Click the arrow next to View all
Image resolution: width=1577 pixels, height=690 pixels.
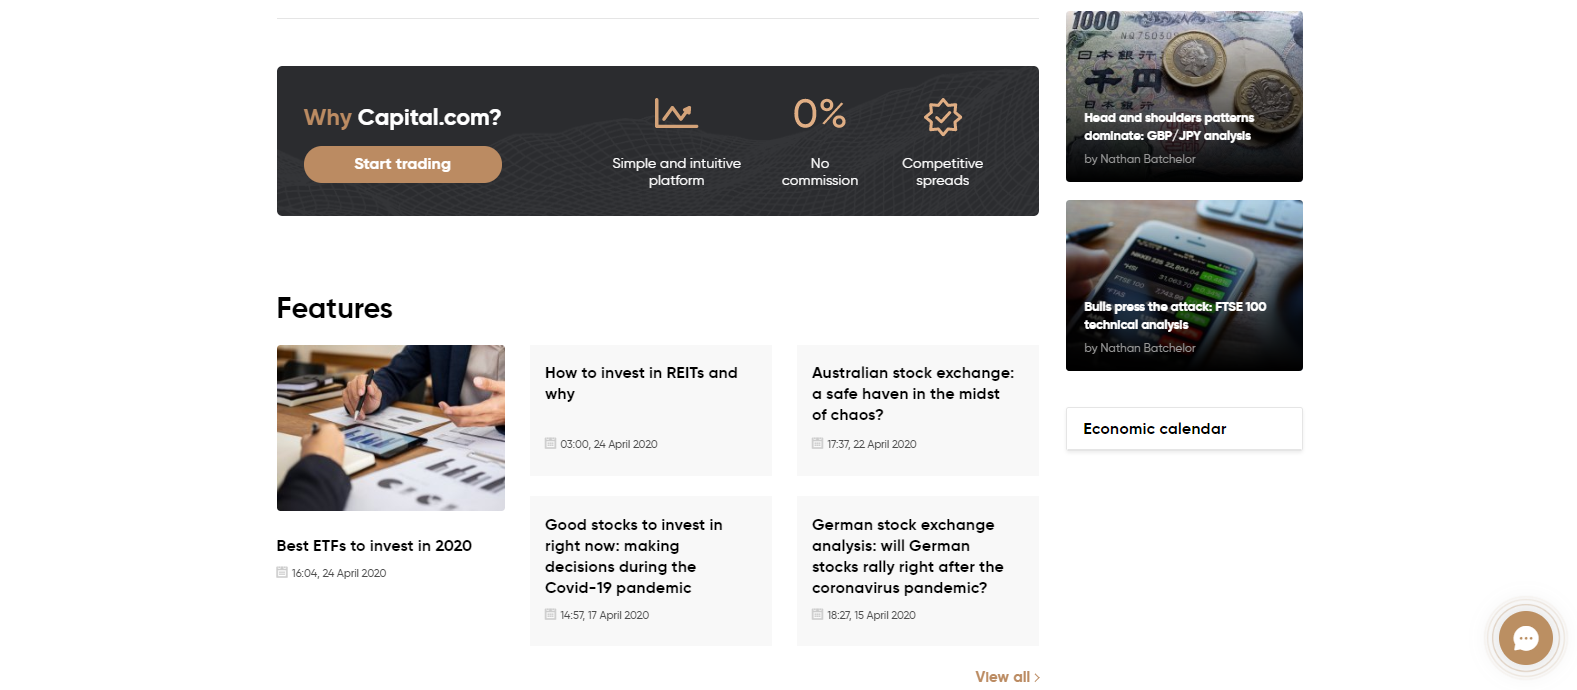1037,678
